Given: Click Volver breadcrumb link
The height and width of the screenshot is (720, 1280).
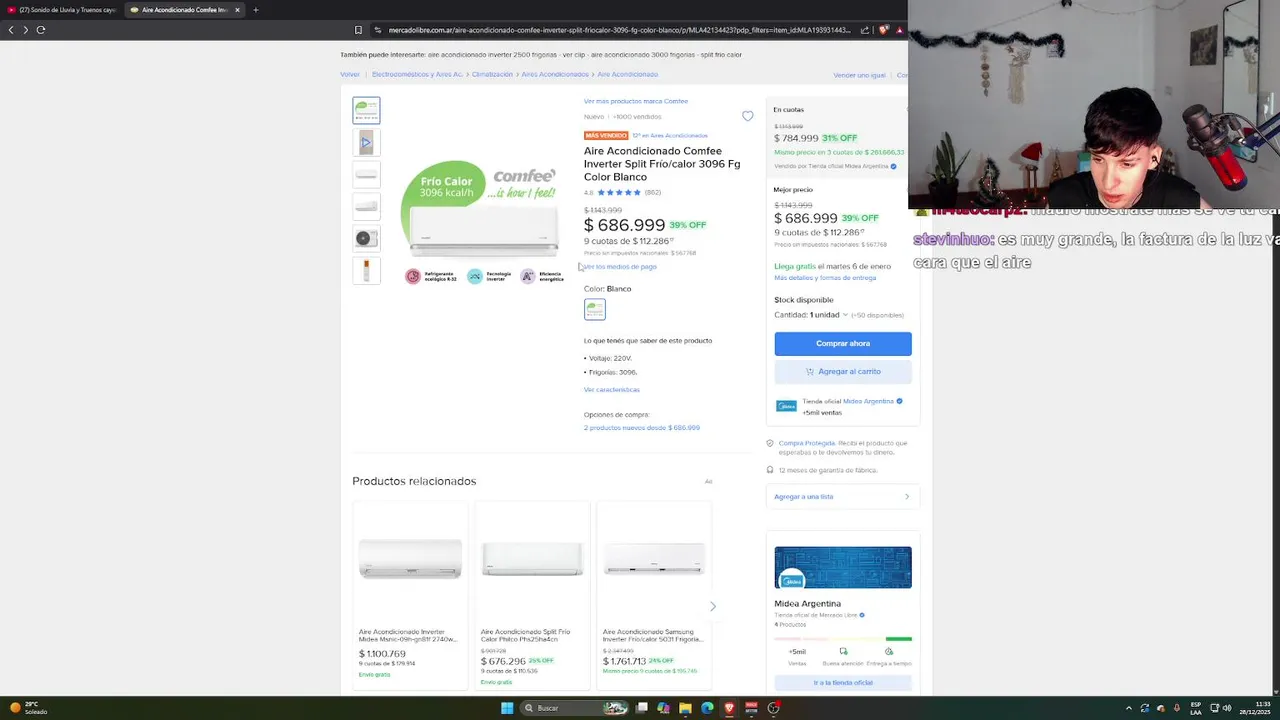Looking at the screenshot, I should [350, 75].
